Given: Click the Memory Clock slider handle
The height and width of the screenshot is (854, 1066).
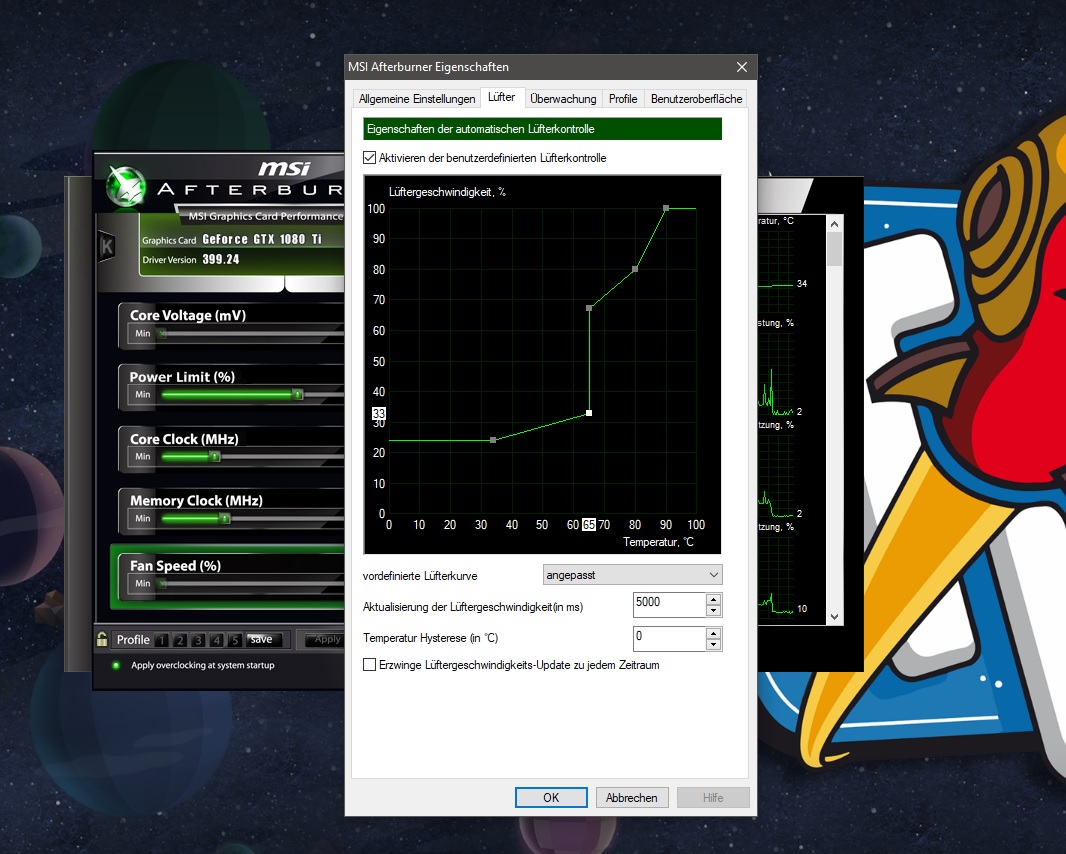Looking at the screenshot, I should [225, 518].
